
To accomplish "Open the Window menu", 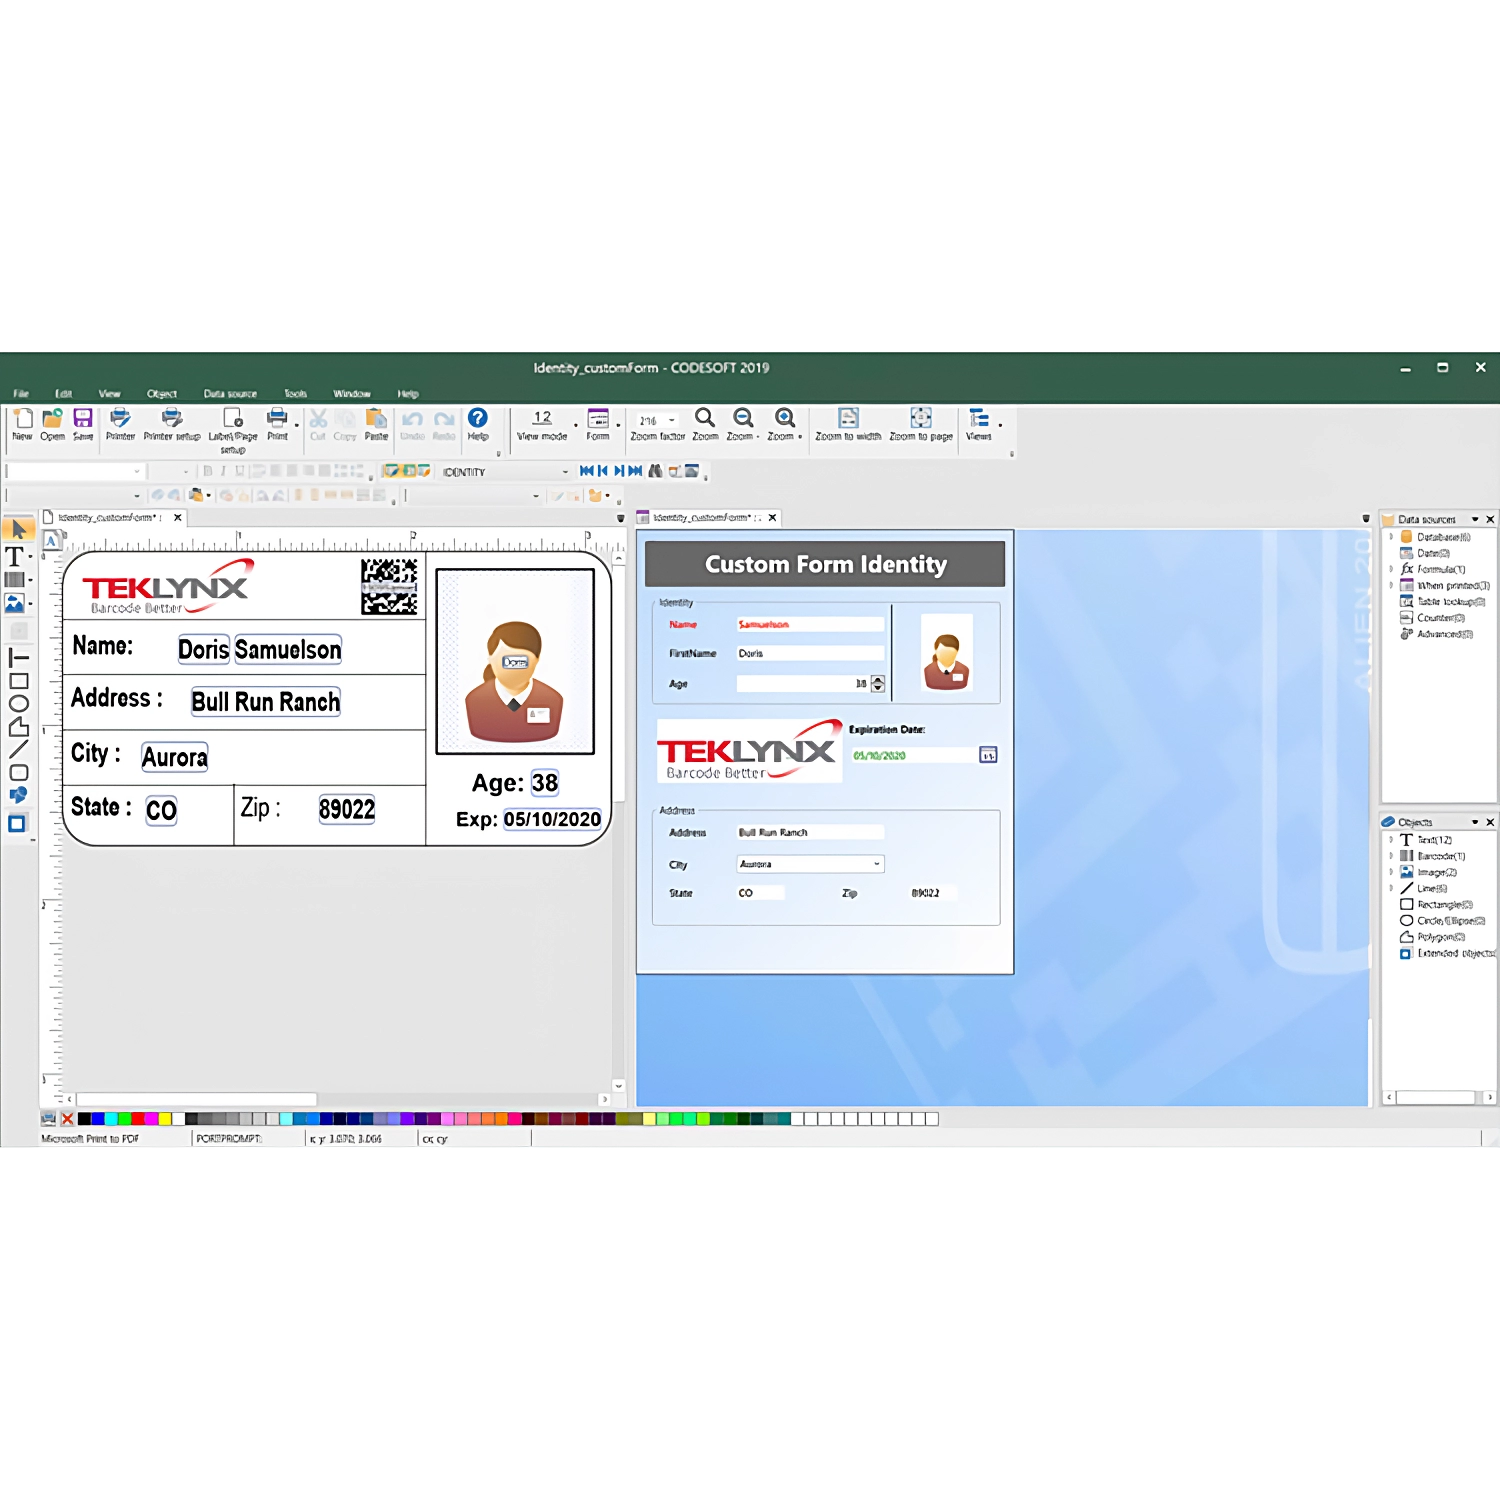I will [x=352, y=394].
